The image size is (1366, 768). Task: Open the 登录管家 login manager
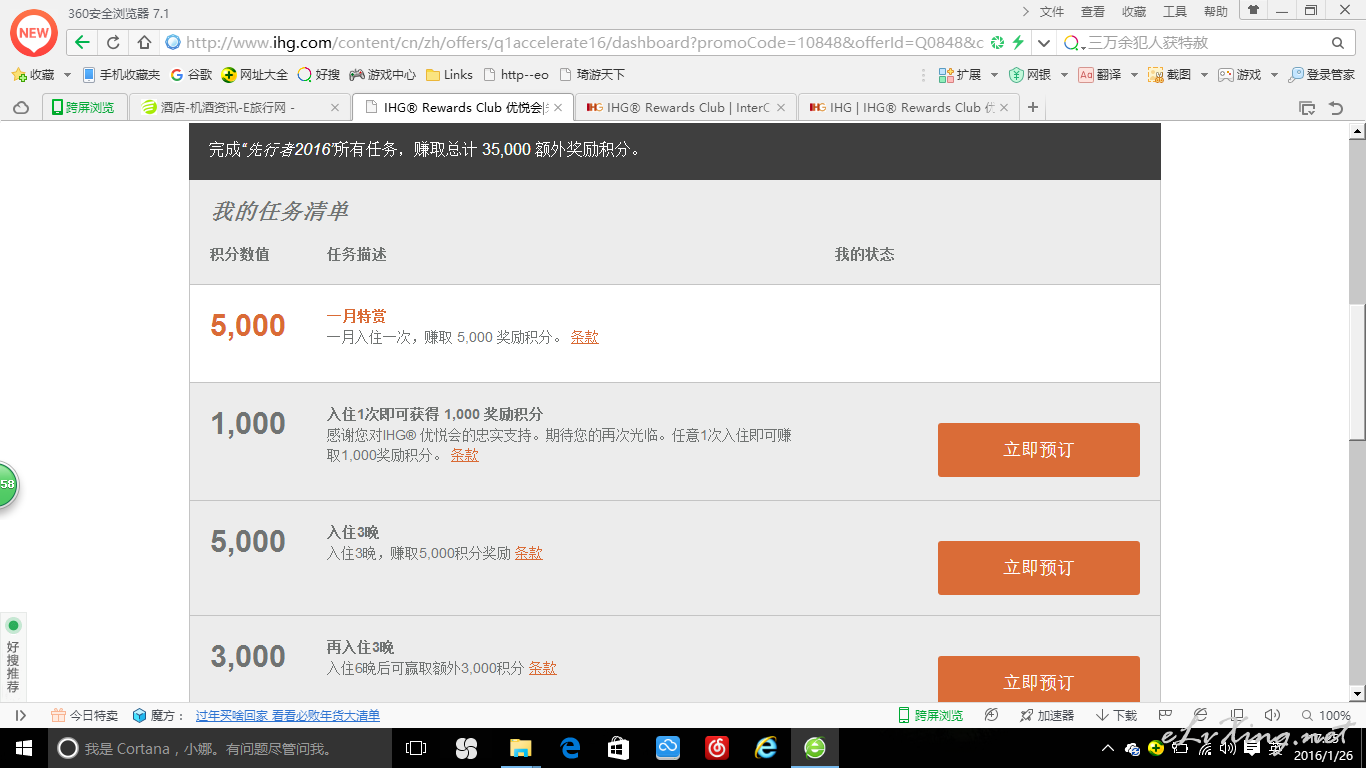[1322, 75]
